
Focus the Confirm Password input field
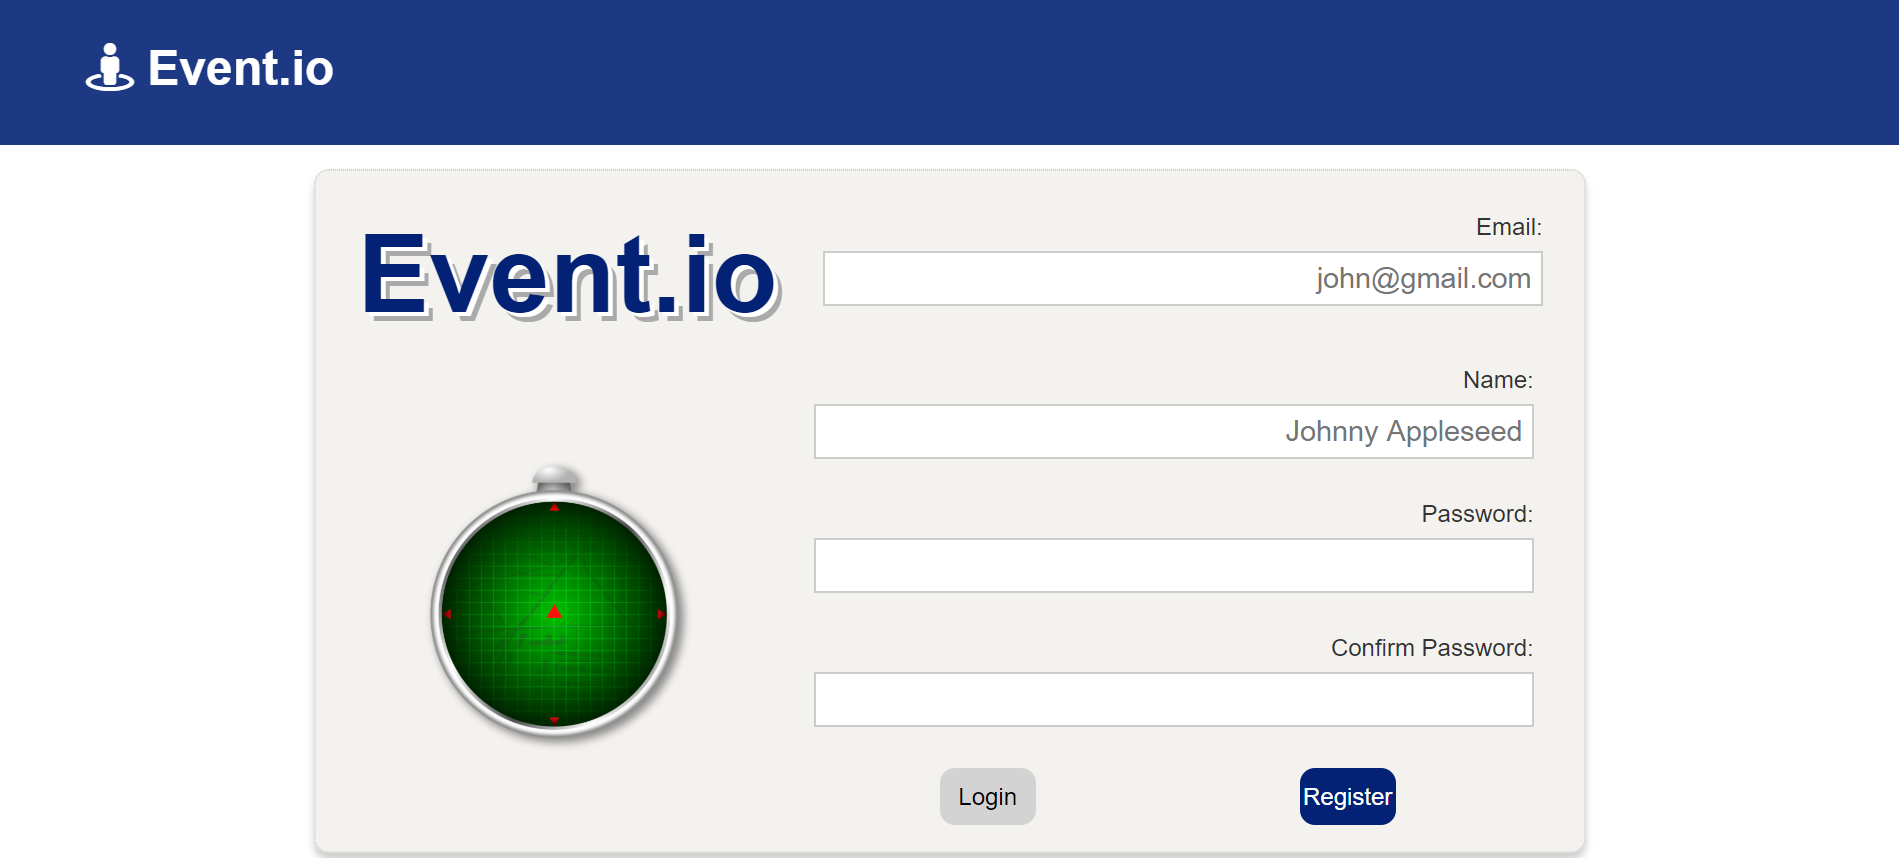click(1173, 699)
